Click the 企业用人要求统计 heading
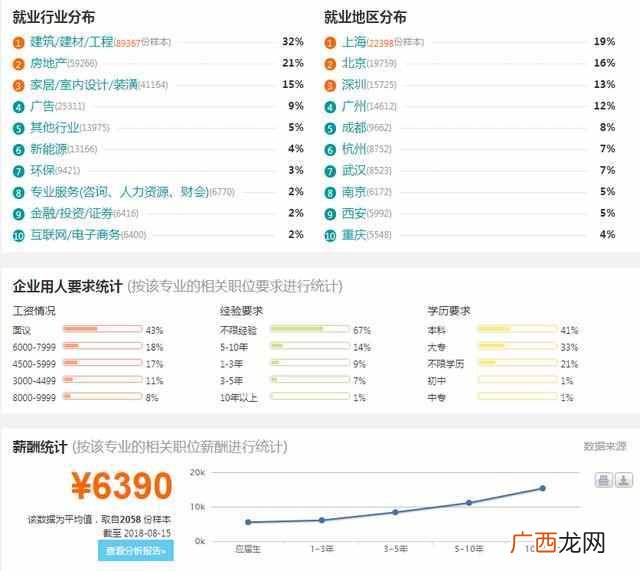Screen dimensions: 640x571 [x=67, y=287]
